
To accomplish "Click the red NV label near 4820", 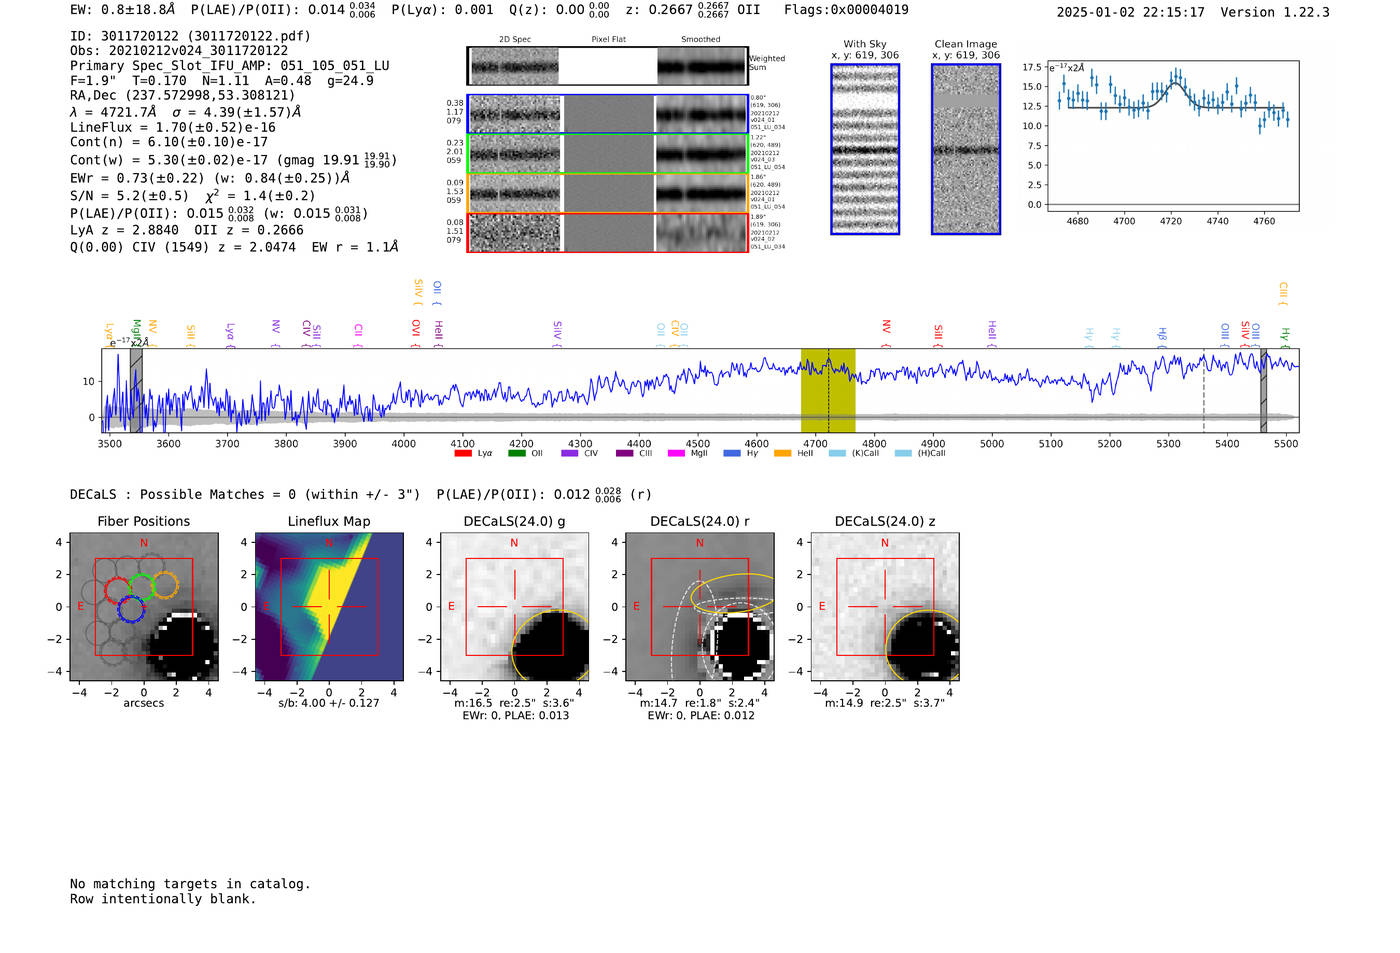I will pyautogui.click(x=886, y=326).
